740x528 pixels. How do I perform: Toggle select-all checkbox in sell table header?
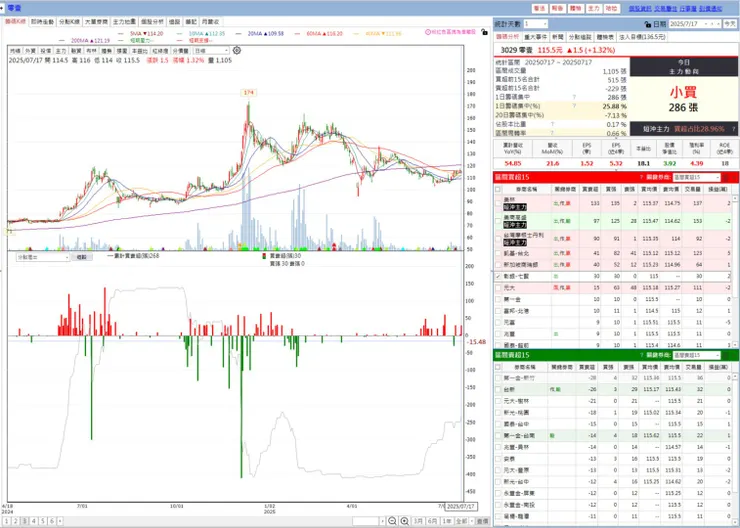click(x=498, y=367)
